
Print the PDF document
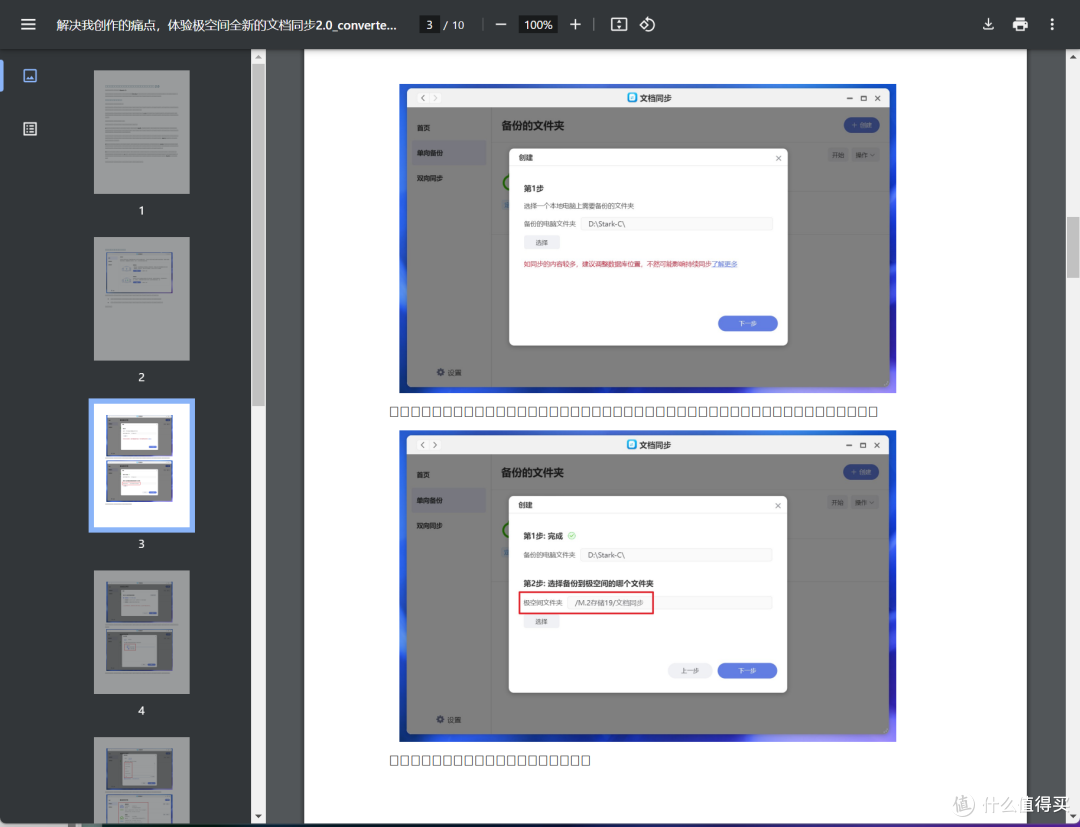(x=1020, y=25)
